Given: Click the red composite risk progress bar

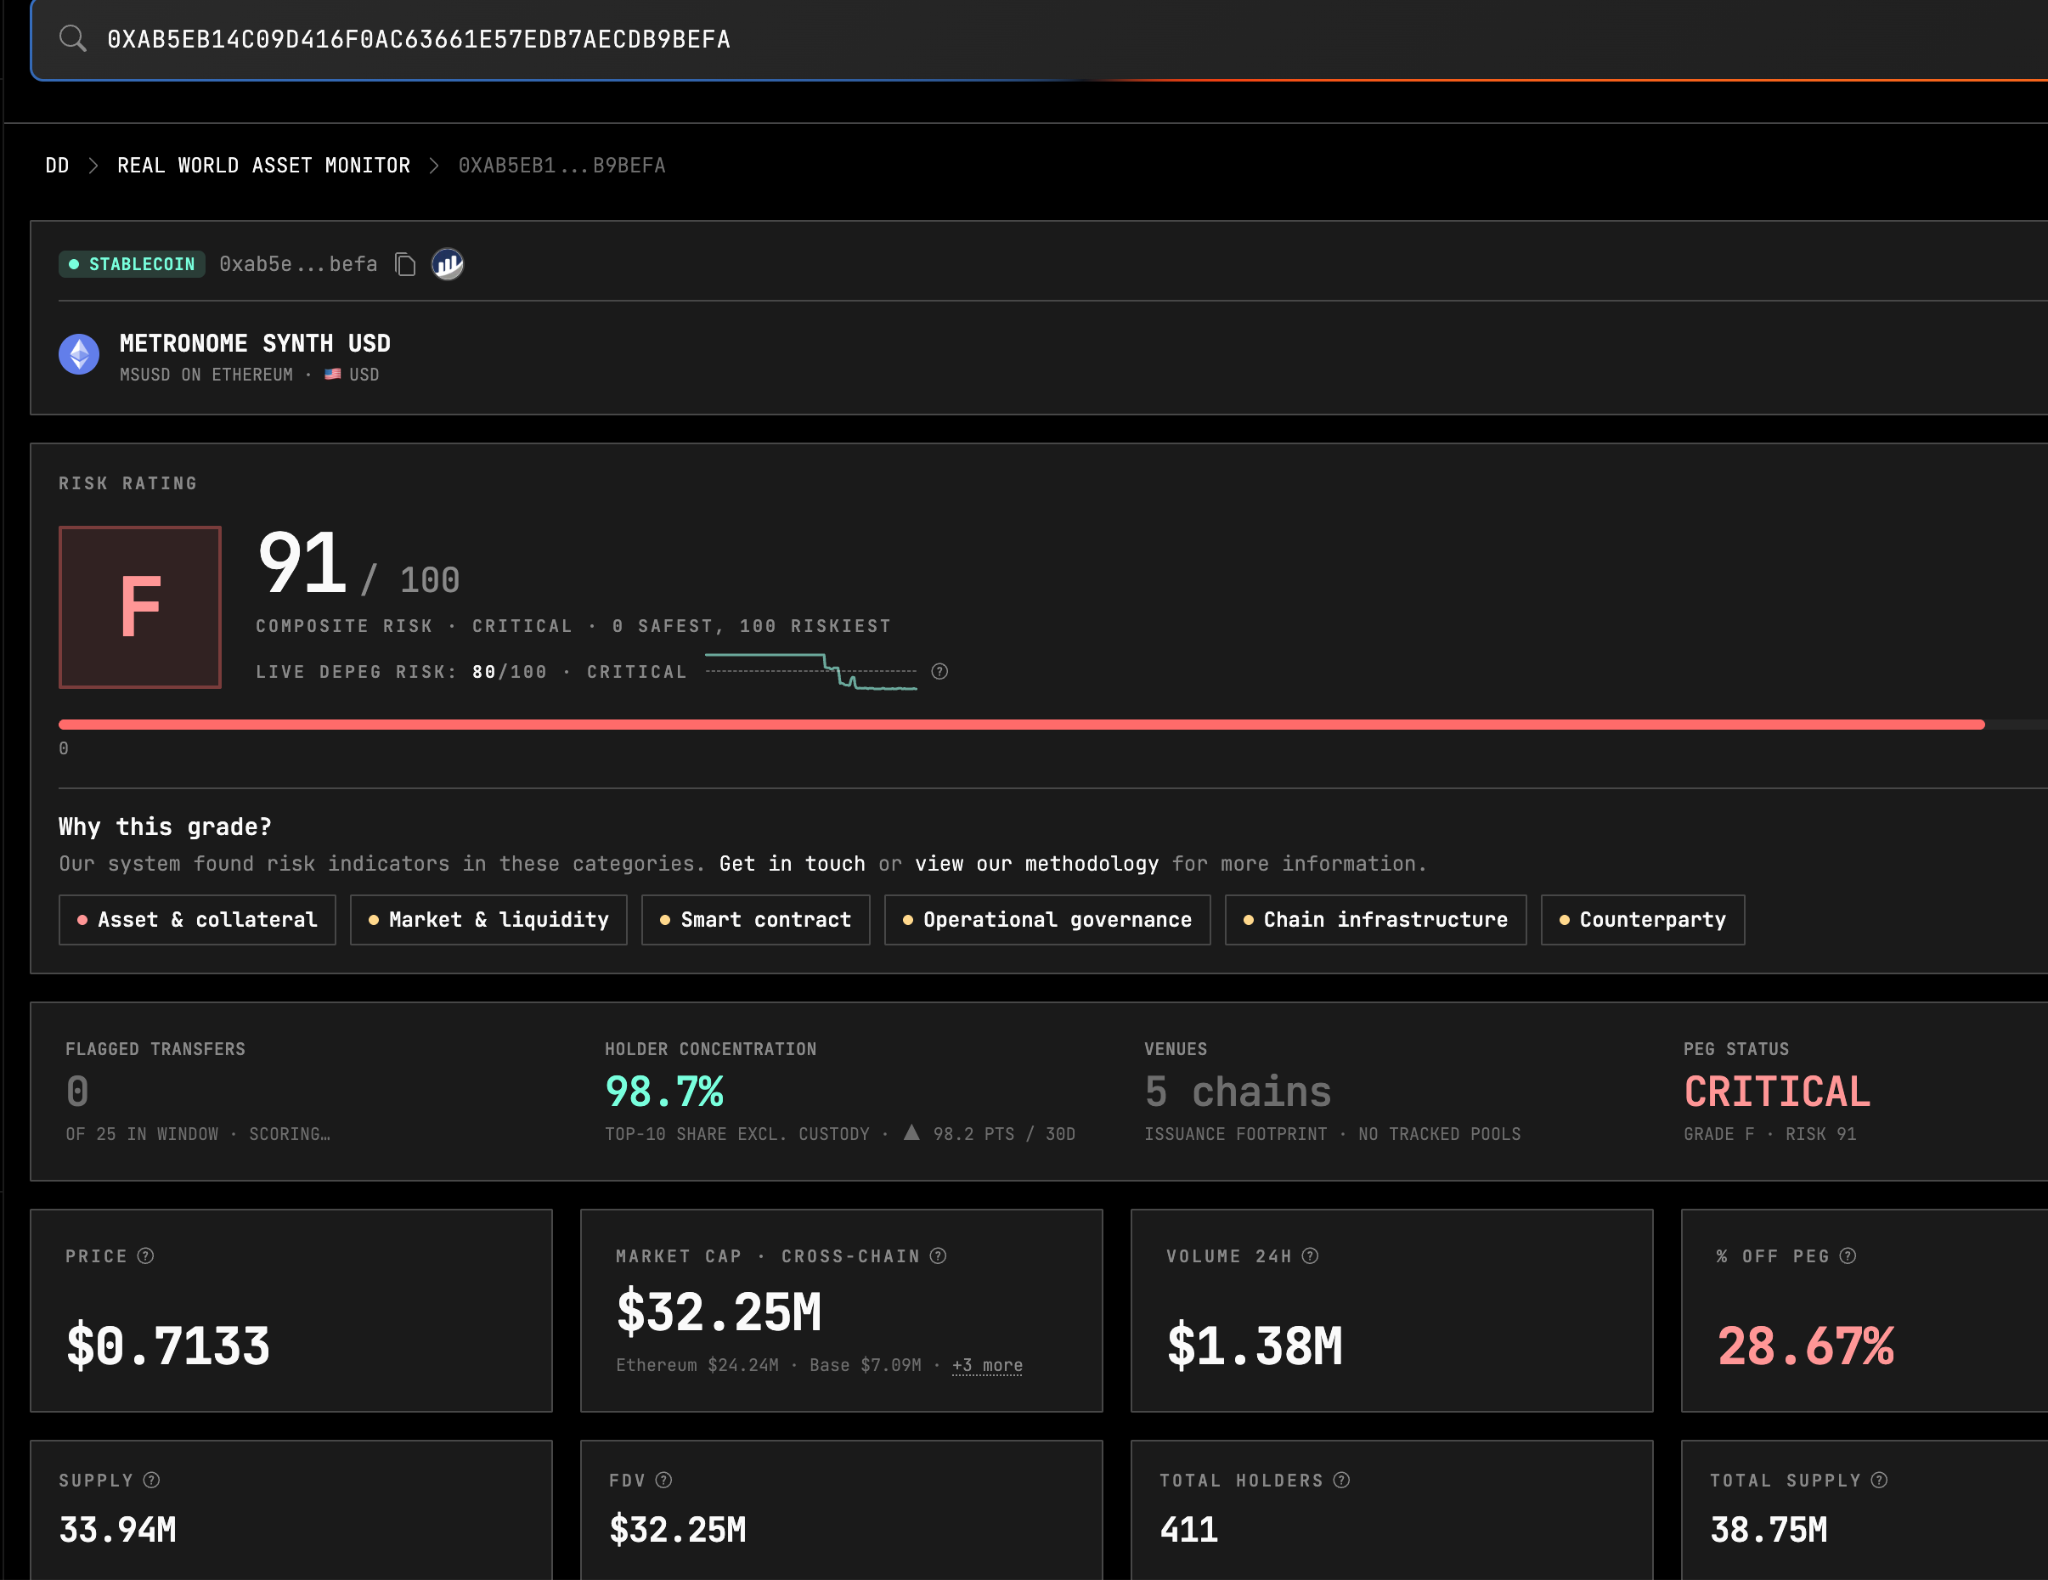Looking at the screenshot, I should pyautogui.click(x=1021, y=724).
